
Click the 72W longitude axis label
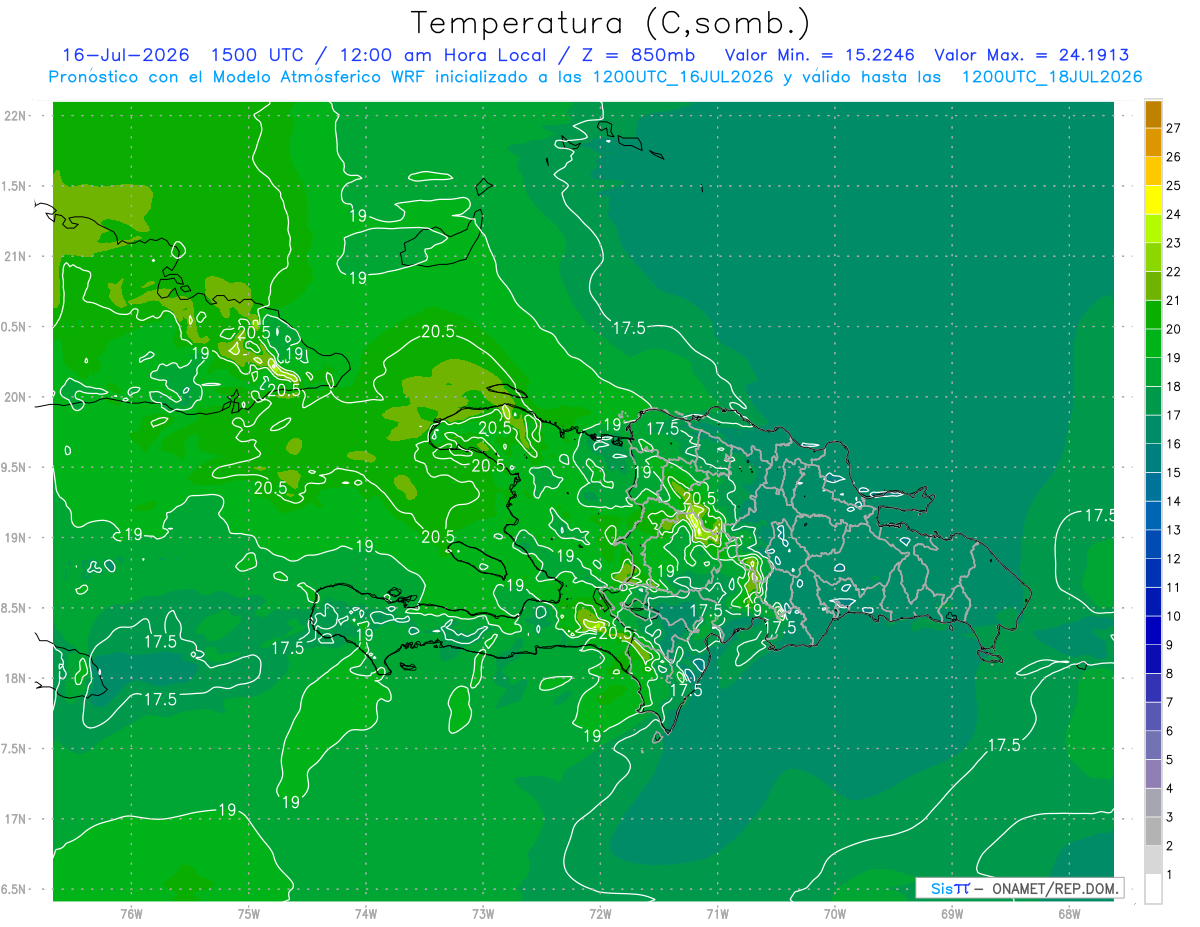(x=600, y=914)
